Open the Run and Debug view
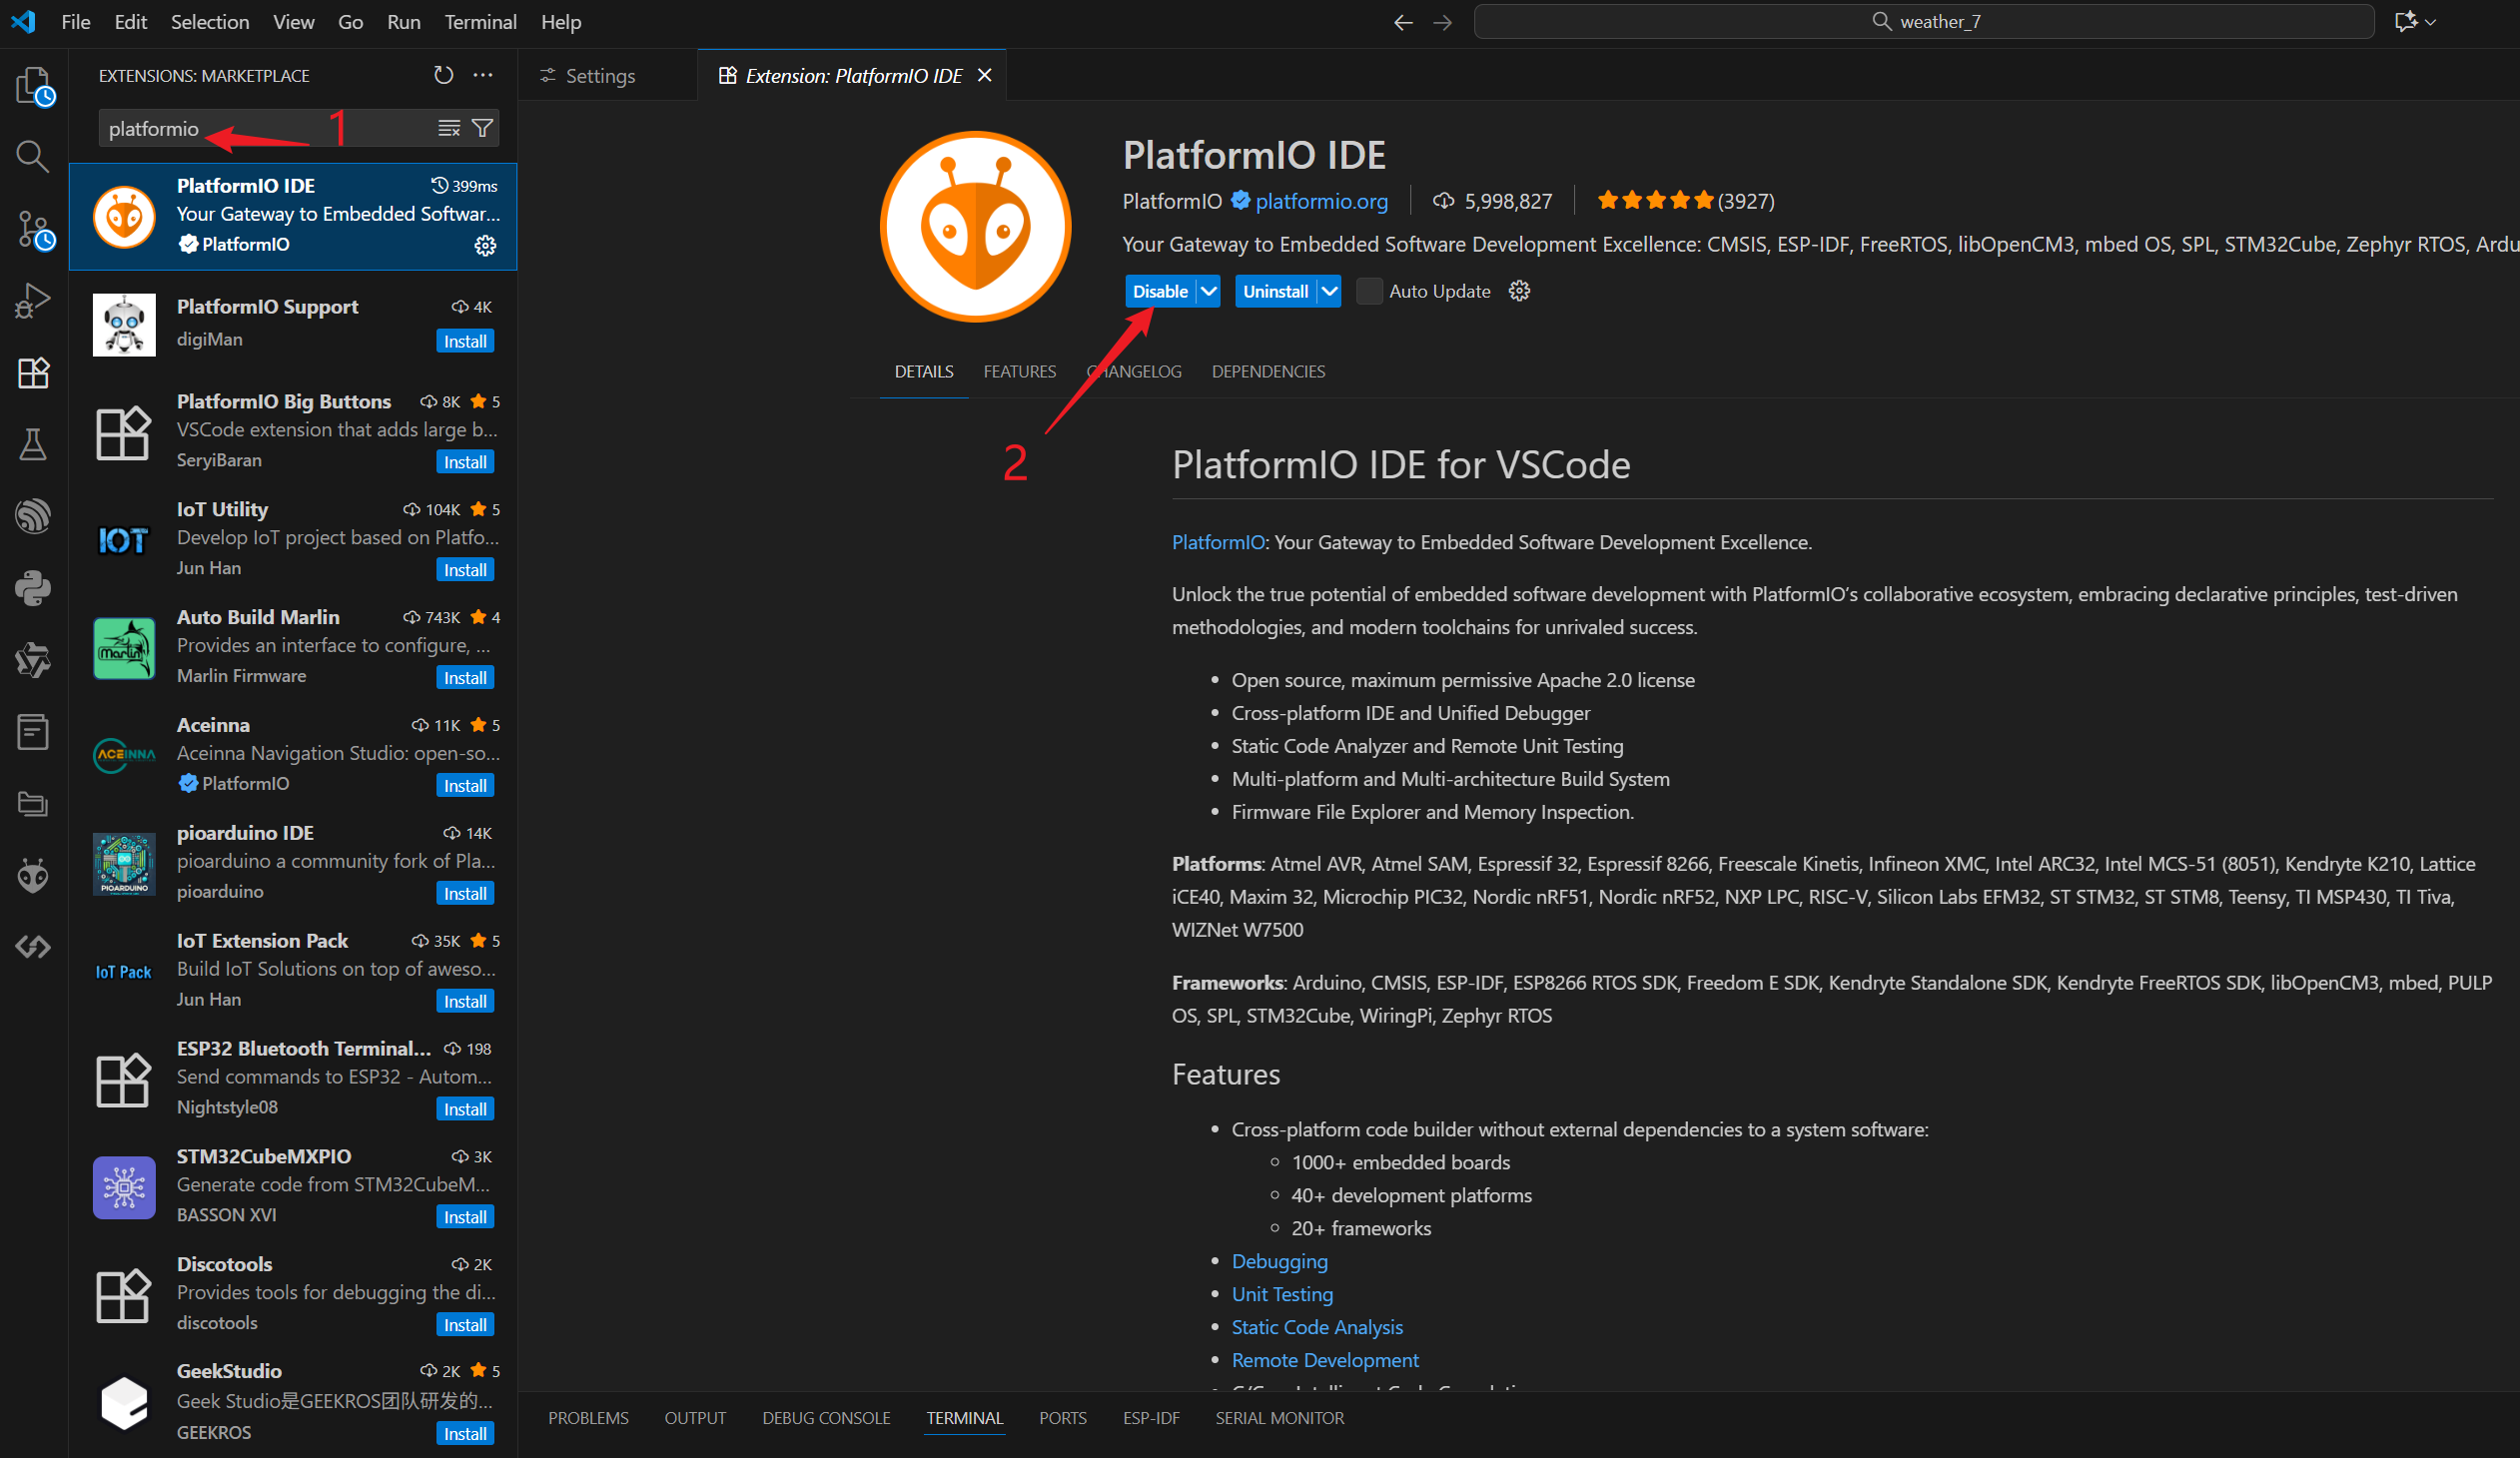Image resolution: width=2520 pixels, height=1458 pixels. [x=33, y=300]
